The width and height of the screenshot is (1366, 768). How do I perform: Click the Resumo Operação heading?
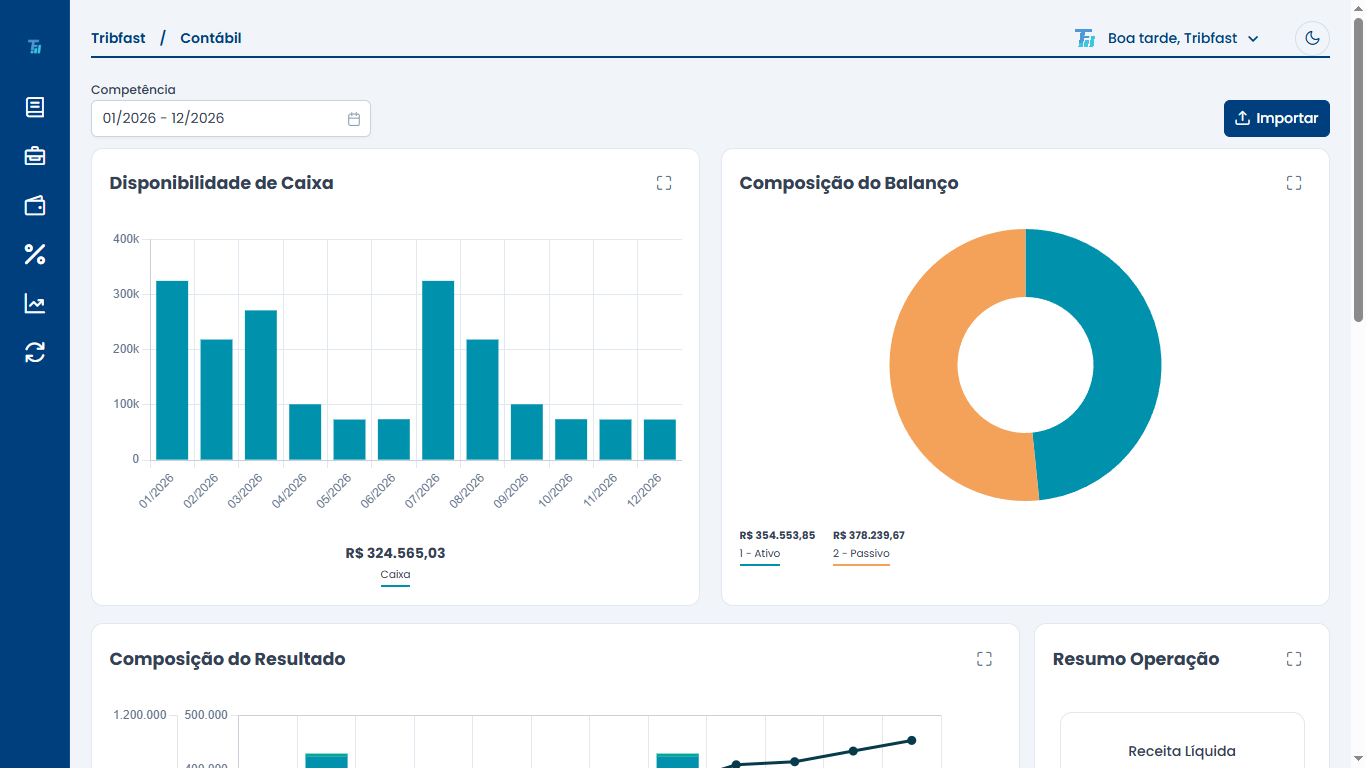[1136, 659]
